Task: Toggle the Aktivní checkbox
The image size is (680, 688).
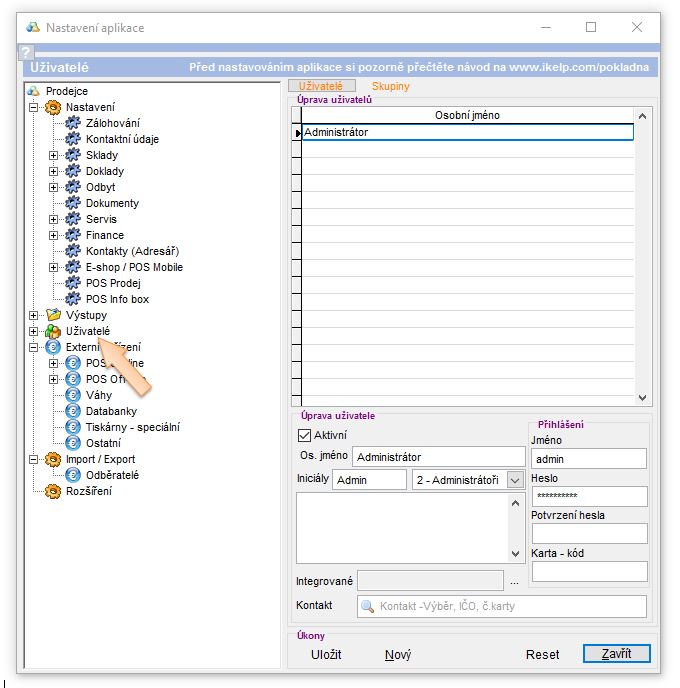Action: (305, 435)
